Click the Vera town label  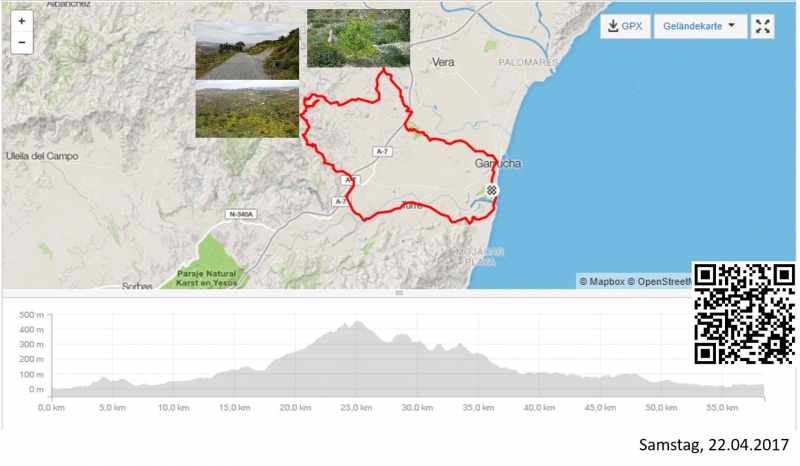(443, 62)
